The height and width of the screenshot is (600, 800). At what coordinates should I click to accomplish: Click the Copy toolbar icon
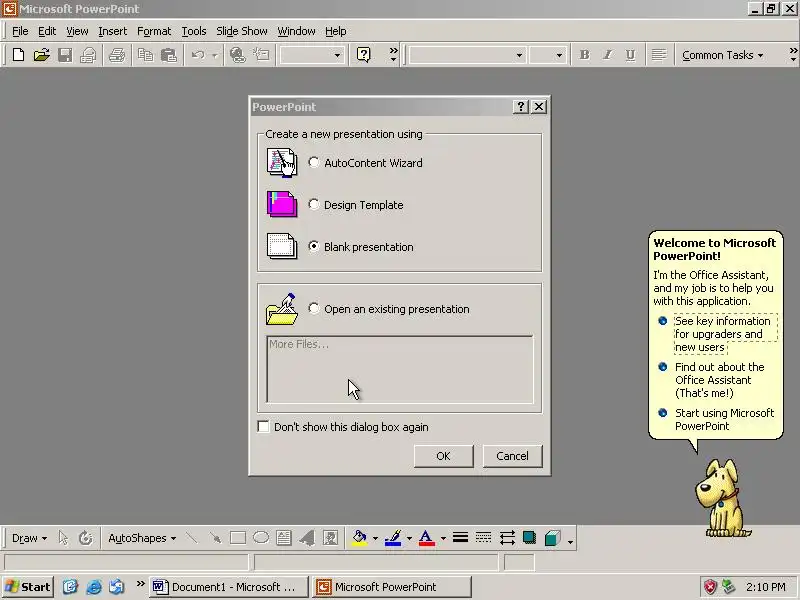(146, 55)
